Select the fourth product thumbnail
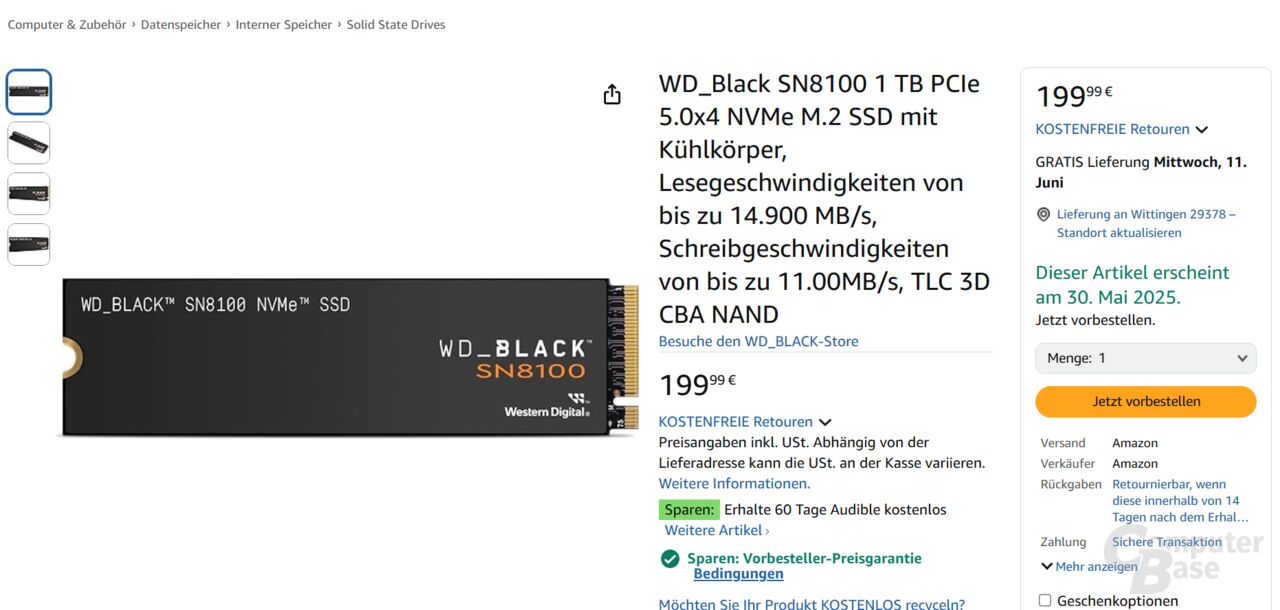Viewport: 1280px width, 610px height. [x=29, y=245]
